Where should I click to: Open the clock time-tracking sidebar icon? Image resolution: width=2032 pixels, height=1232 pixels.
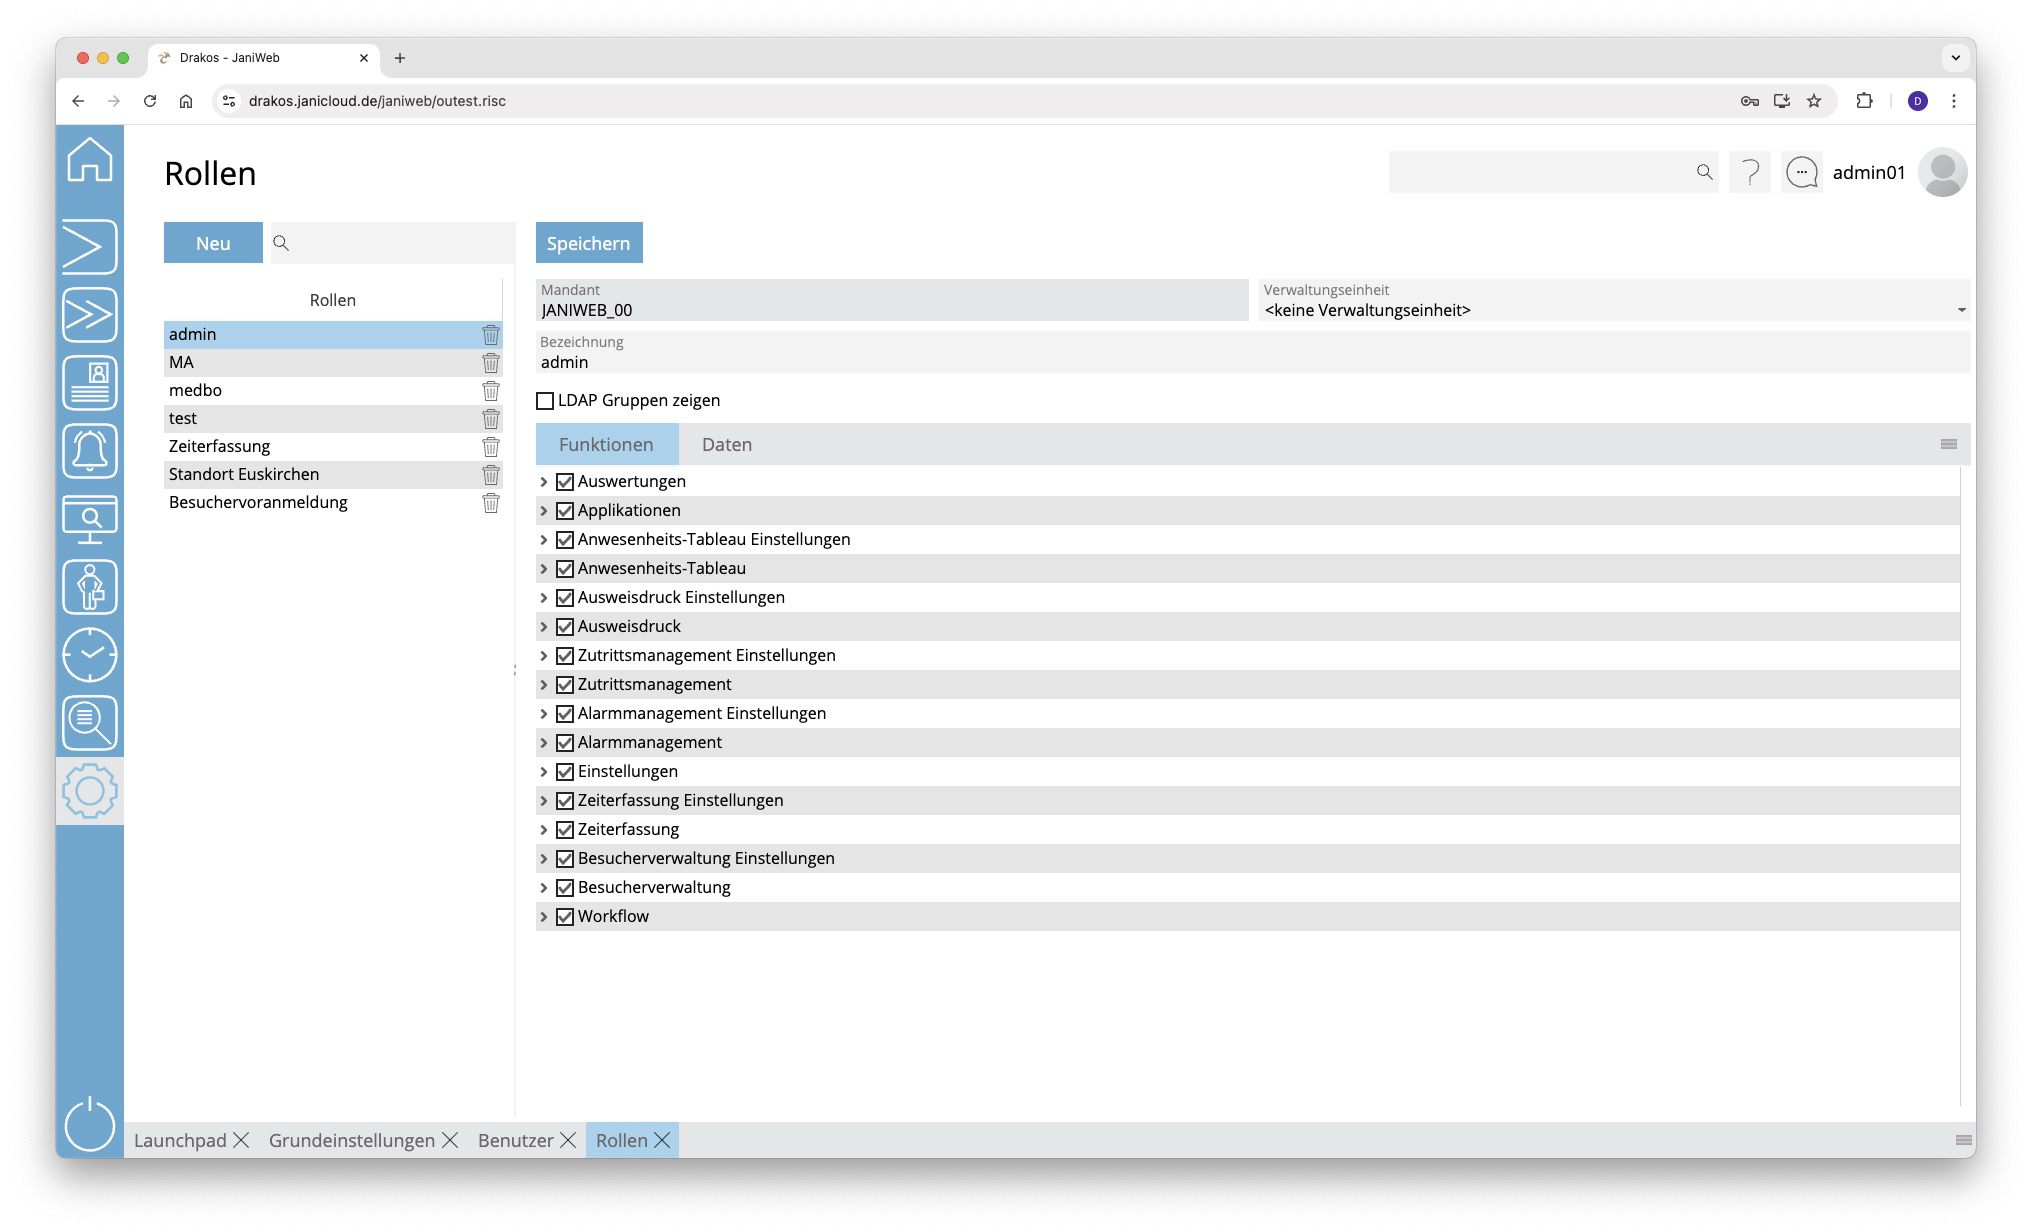(90, 655)
